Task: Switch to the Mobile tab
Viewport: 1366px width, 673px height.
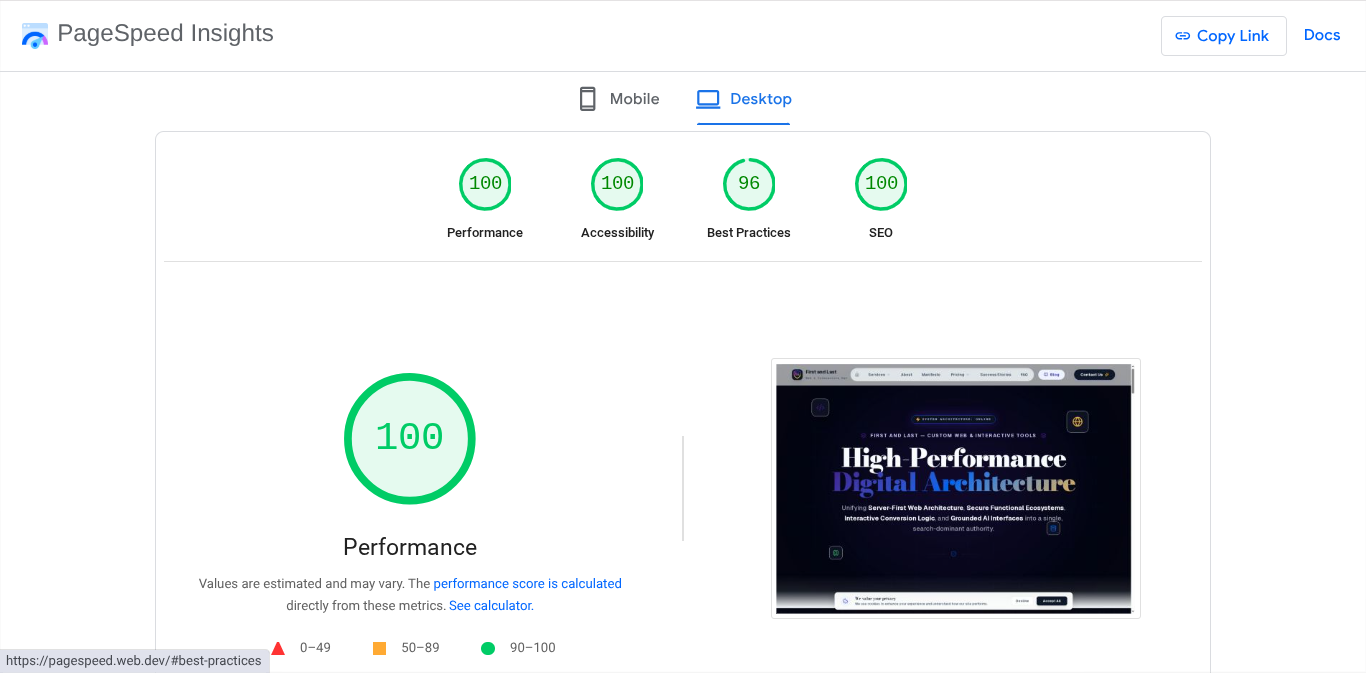Action: (x=633, y=98)
